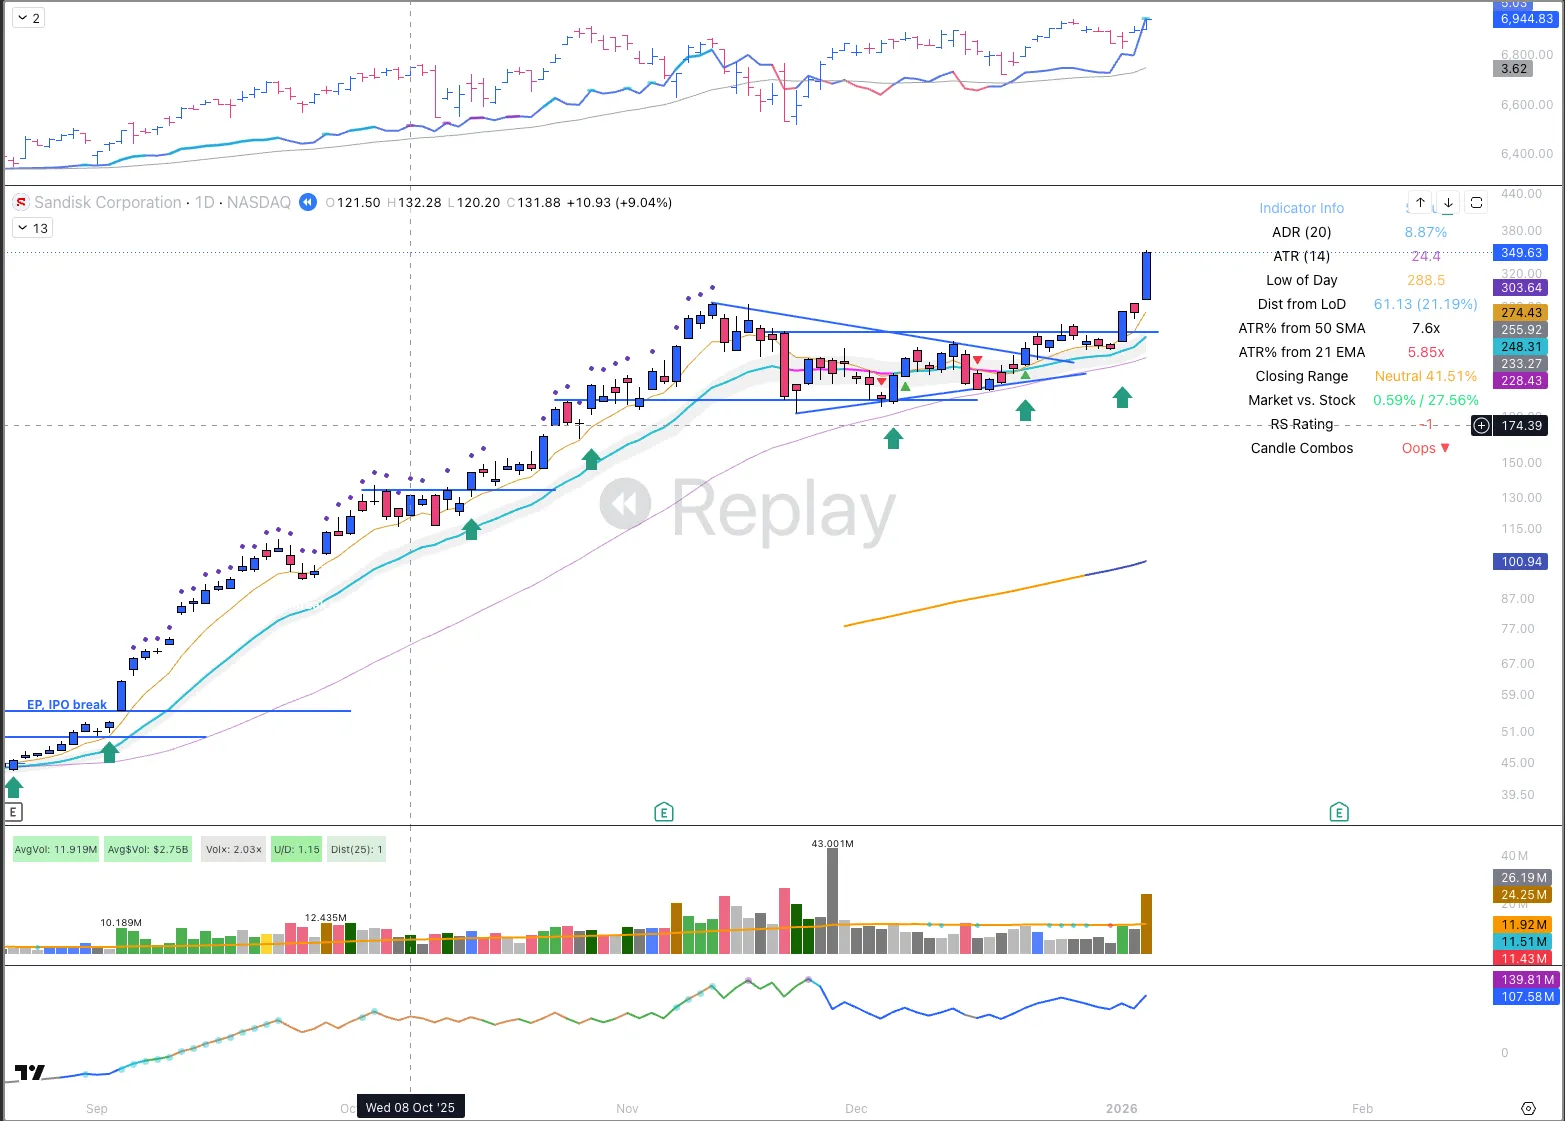Select the EP, IPO break annotation text
The image size is (1565, 1121).
[67, 705]
